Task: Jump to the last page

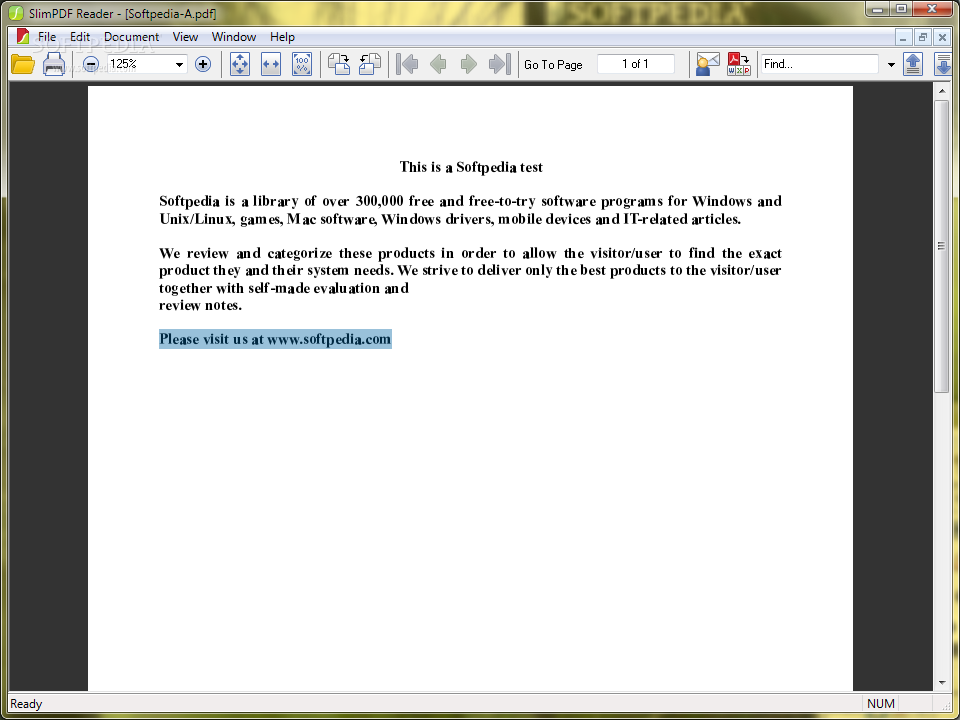Action: [500, 64]
